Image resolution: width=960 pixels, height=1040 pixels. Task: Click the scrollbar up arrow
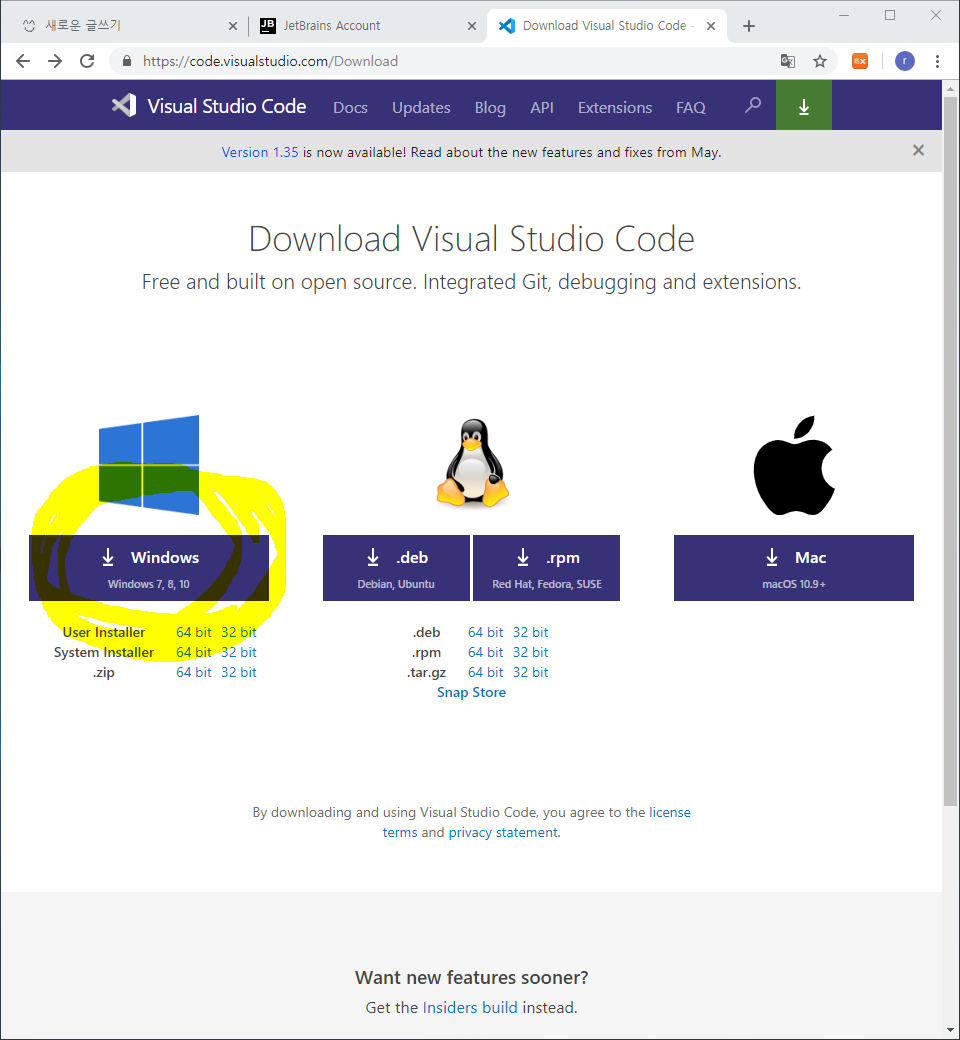point(950,89)
